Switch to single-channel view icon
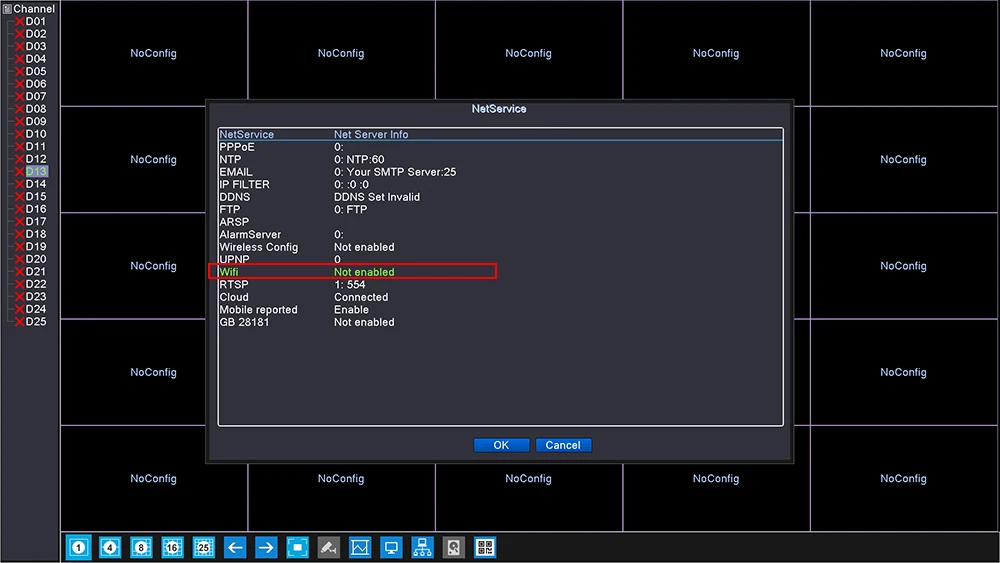This screenshot has width=1000, height=563. (x=78, y=547)
